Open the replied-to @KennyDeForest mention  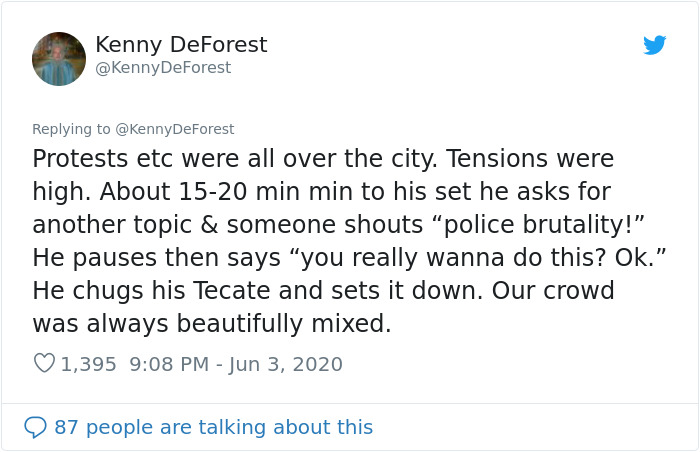coord(175,129)
